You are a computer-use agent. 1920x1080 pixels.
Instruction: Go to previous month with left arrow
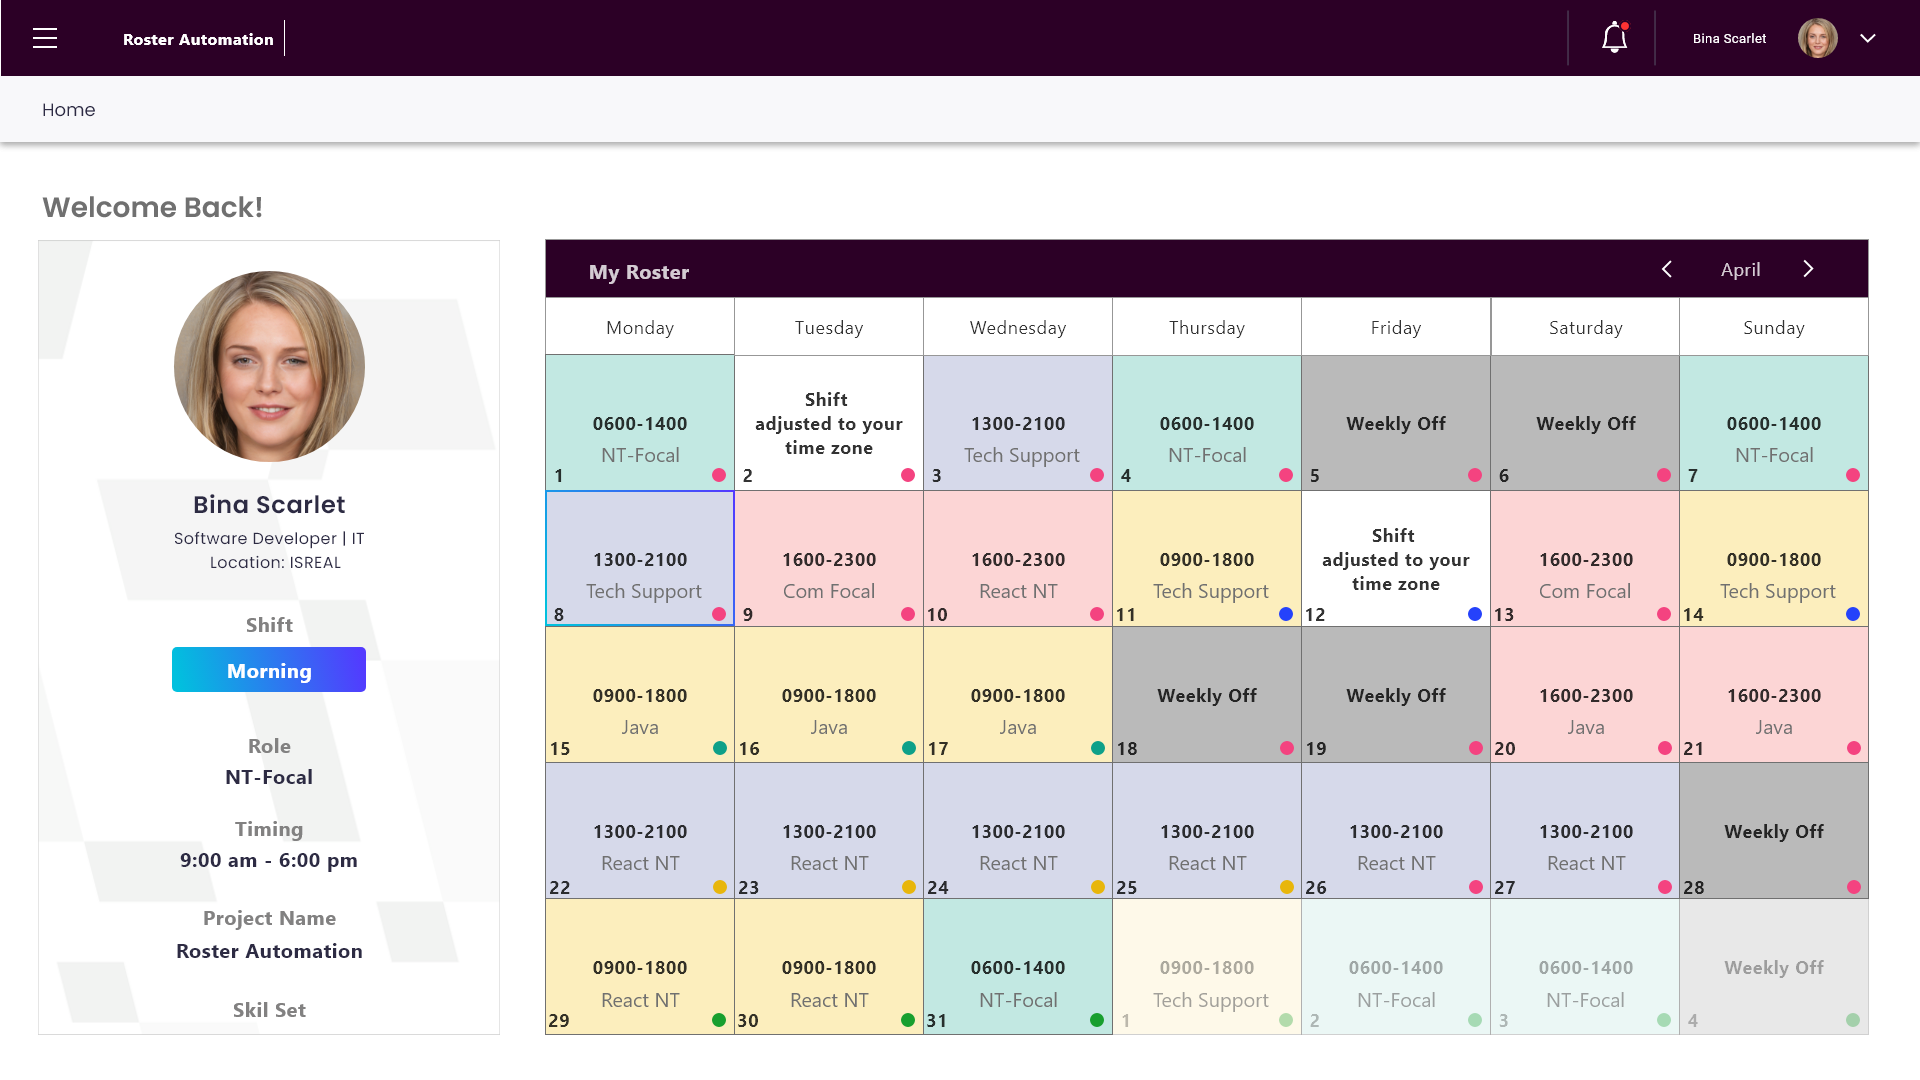1666,270
